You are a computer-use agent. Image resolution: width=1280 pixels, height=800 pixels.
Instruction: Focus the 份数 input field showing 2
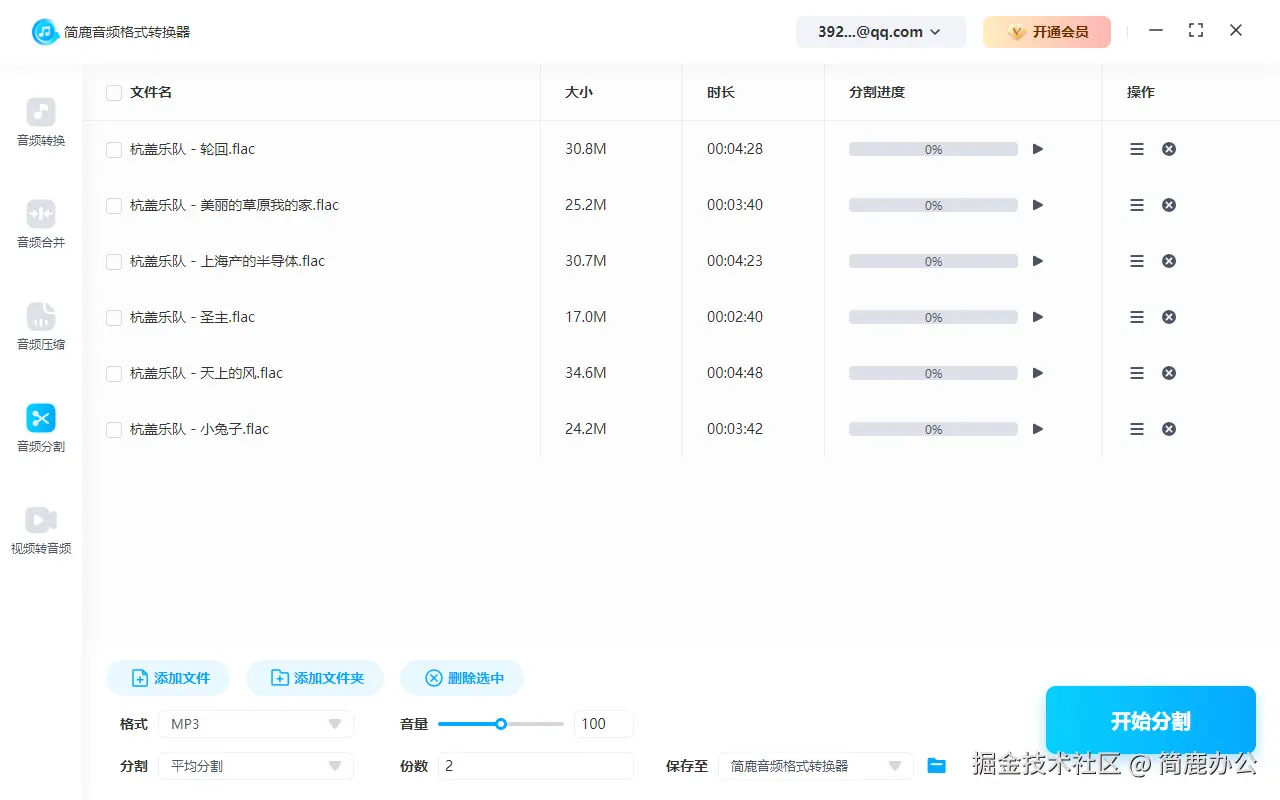536,766
